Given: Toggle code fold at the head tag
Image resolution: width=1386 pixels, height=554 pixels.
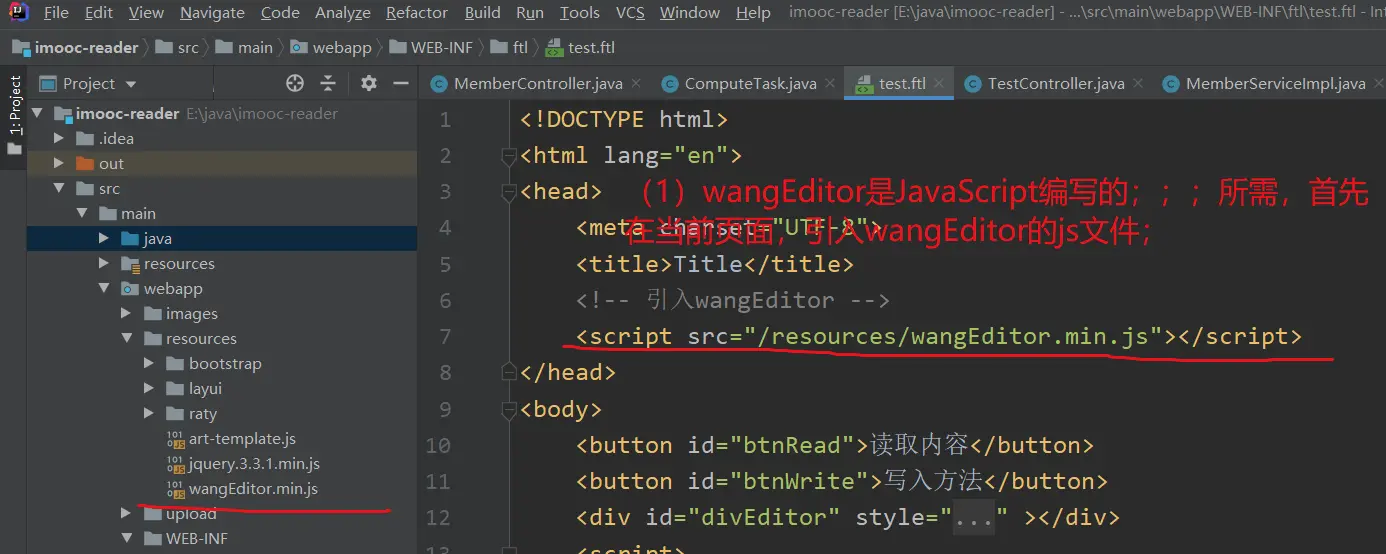Looking at the screenshot, I should 508,192.
